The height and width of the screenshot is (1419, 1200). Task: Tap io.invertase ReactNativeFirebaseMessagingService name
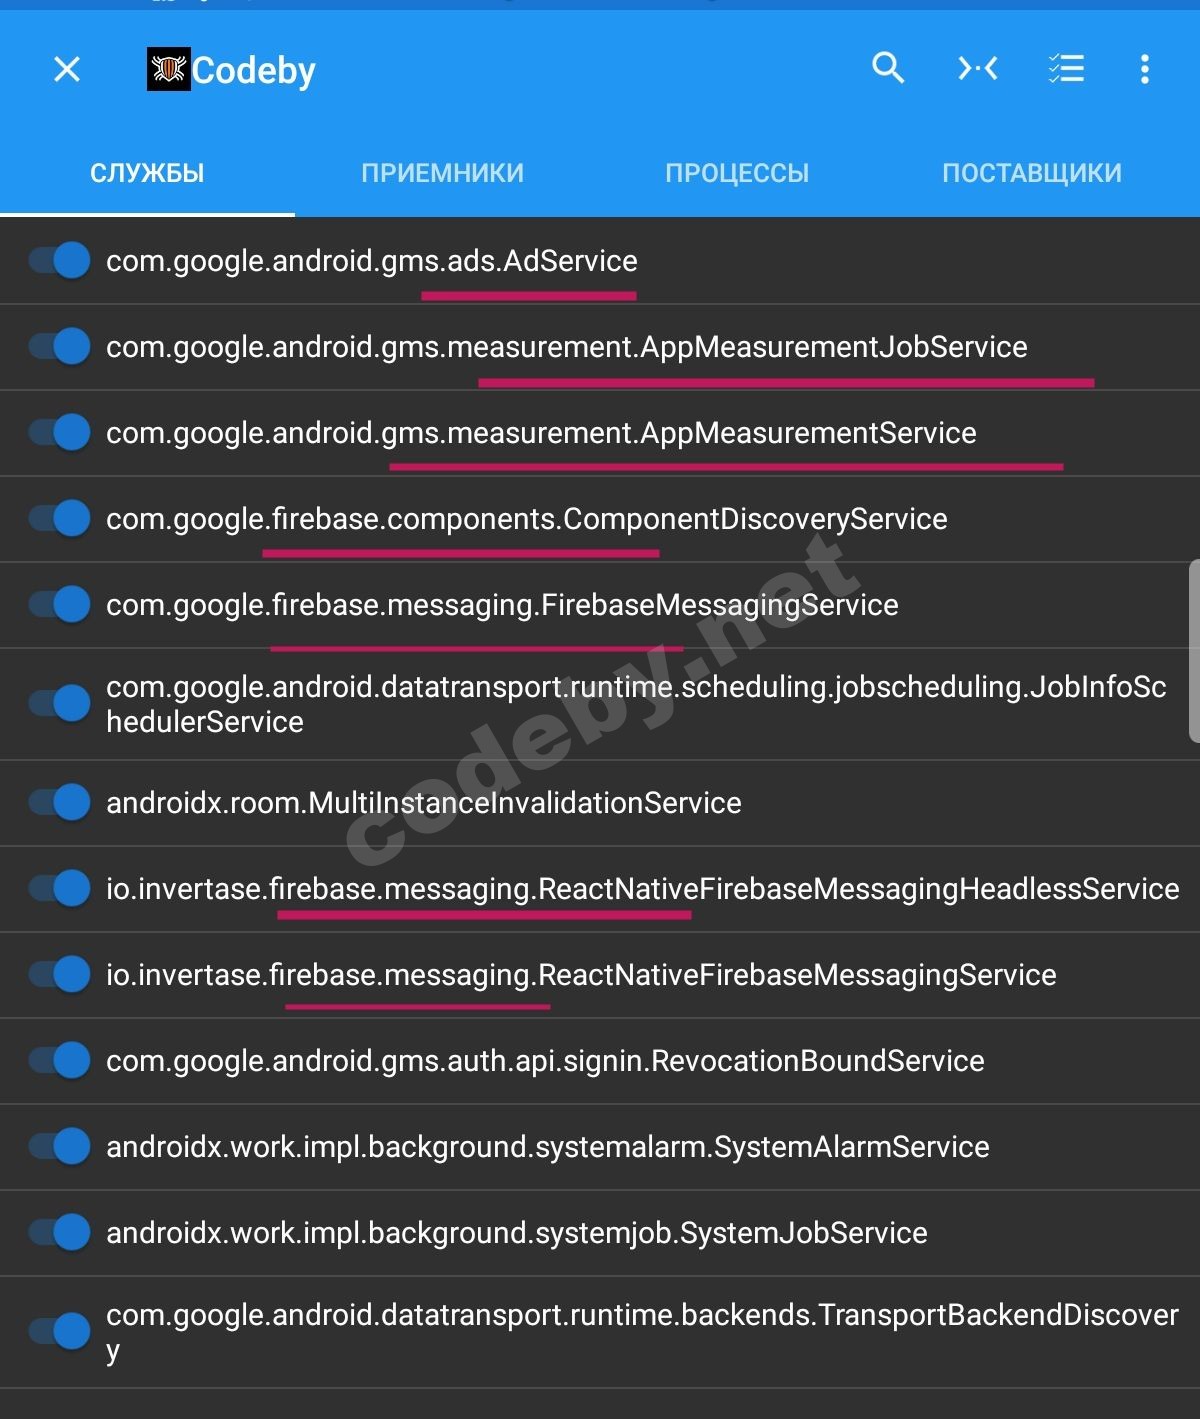click(x=581, y=975)
